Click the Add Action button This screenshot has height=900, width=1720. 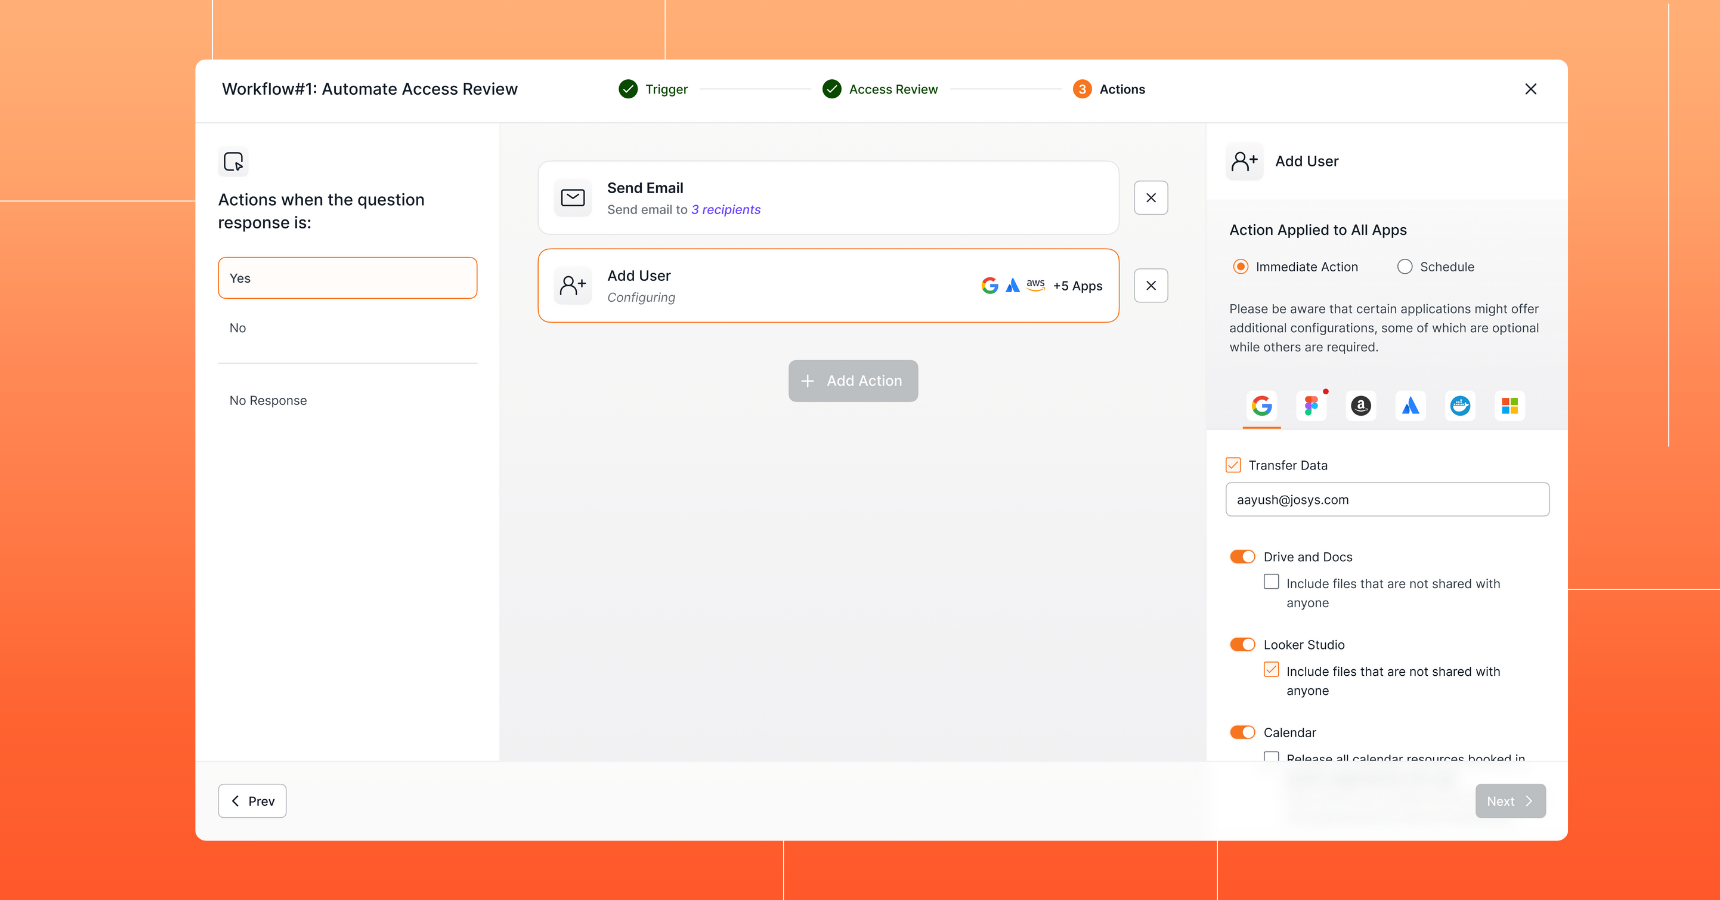(853, 381)
